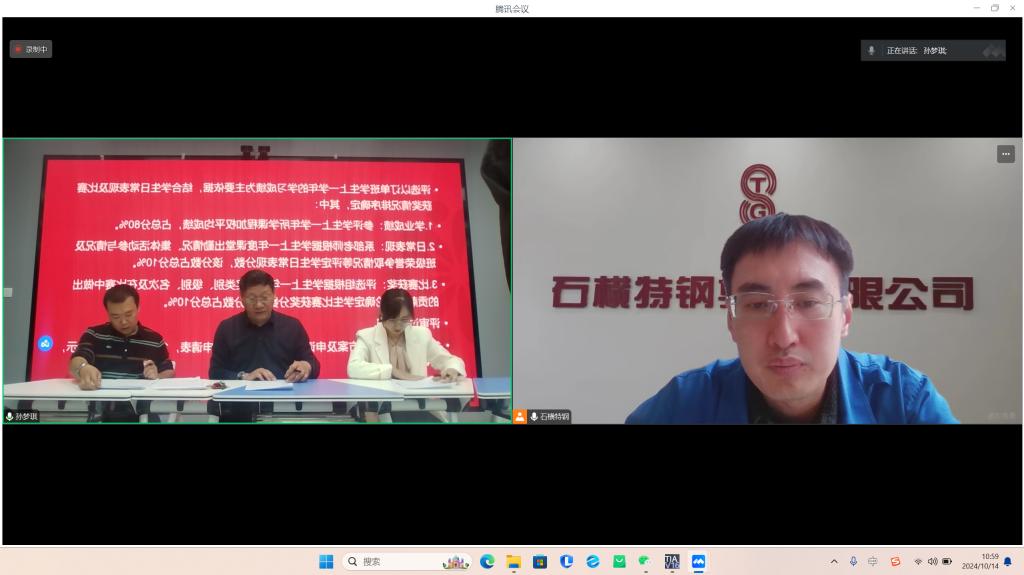This screenshot has width=1024, height=575.
Task: Click the Tencent Meeting taskbar icon
Action: point(698,561)
